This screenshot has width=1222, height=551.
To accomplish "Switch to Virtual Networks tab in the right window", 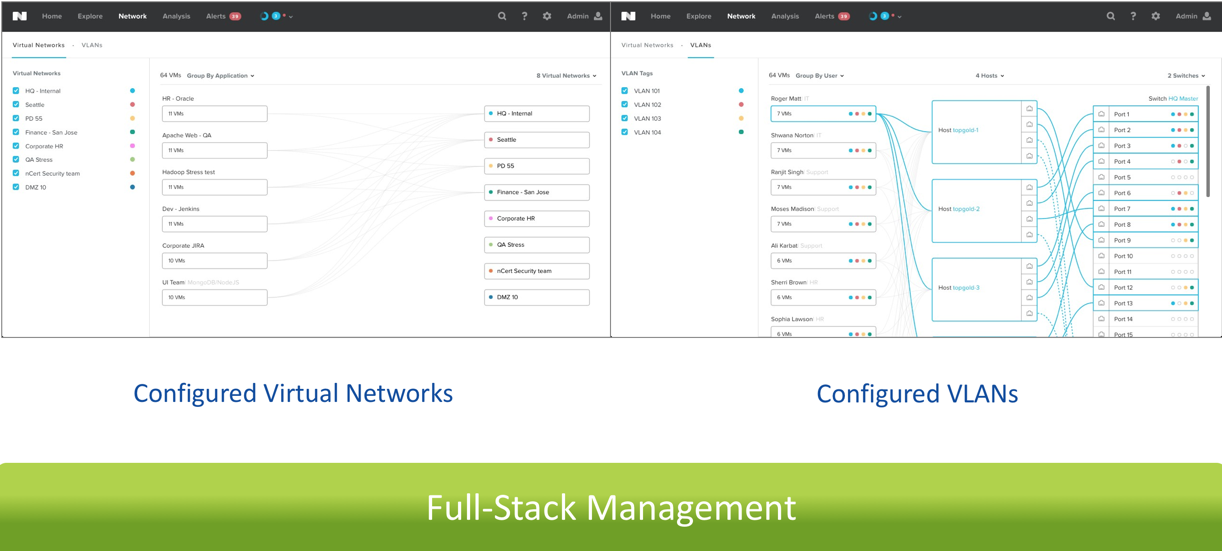I will 647,45.
